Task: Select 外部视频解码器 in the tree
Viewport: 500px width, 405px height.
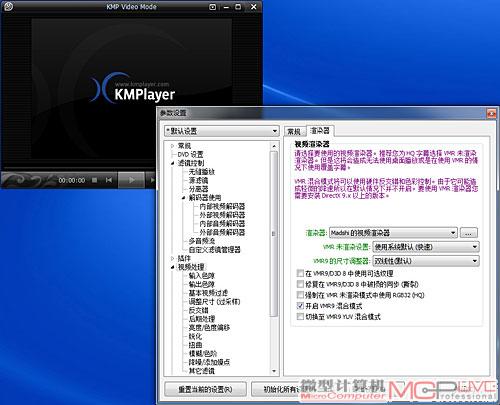Action: (222, 215)
